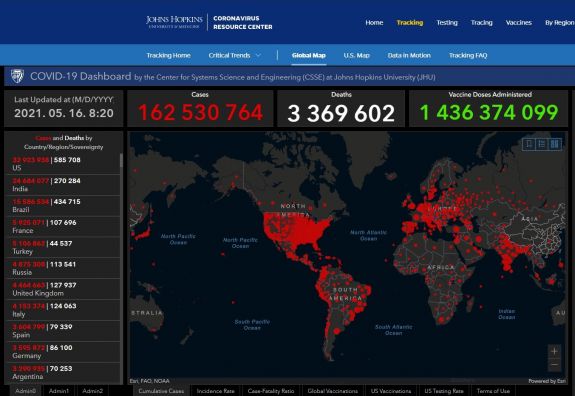Select the Global Map tab
575x396 pixels.
tap(309, 55)
